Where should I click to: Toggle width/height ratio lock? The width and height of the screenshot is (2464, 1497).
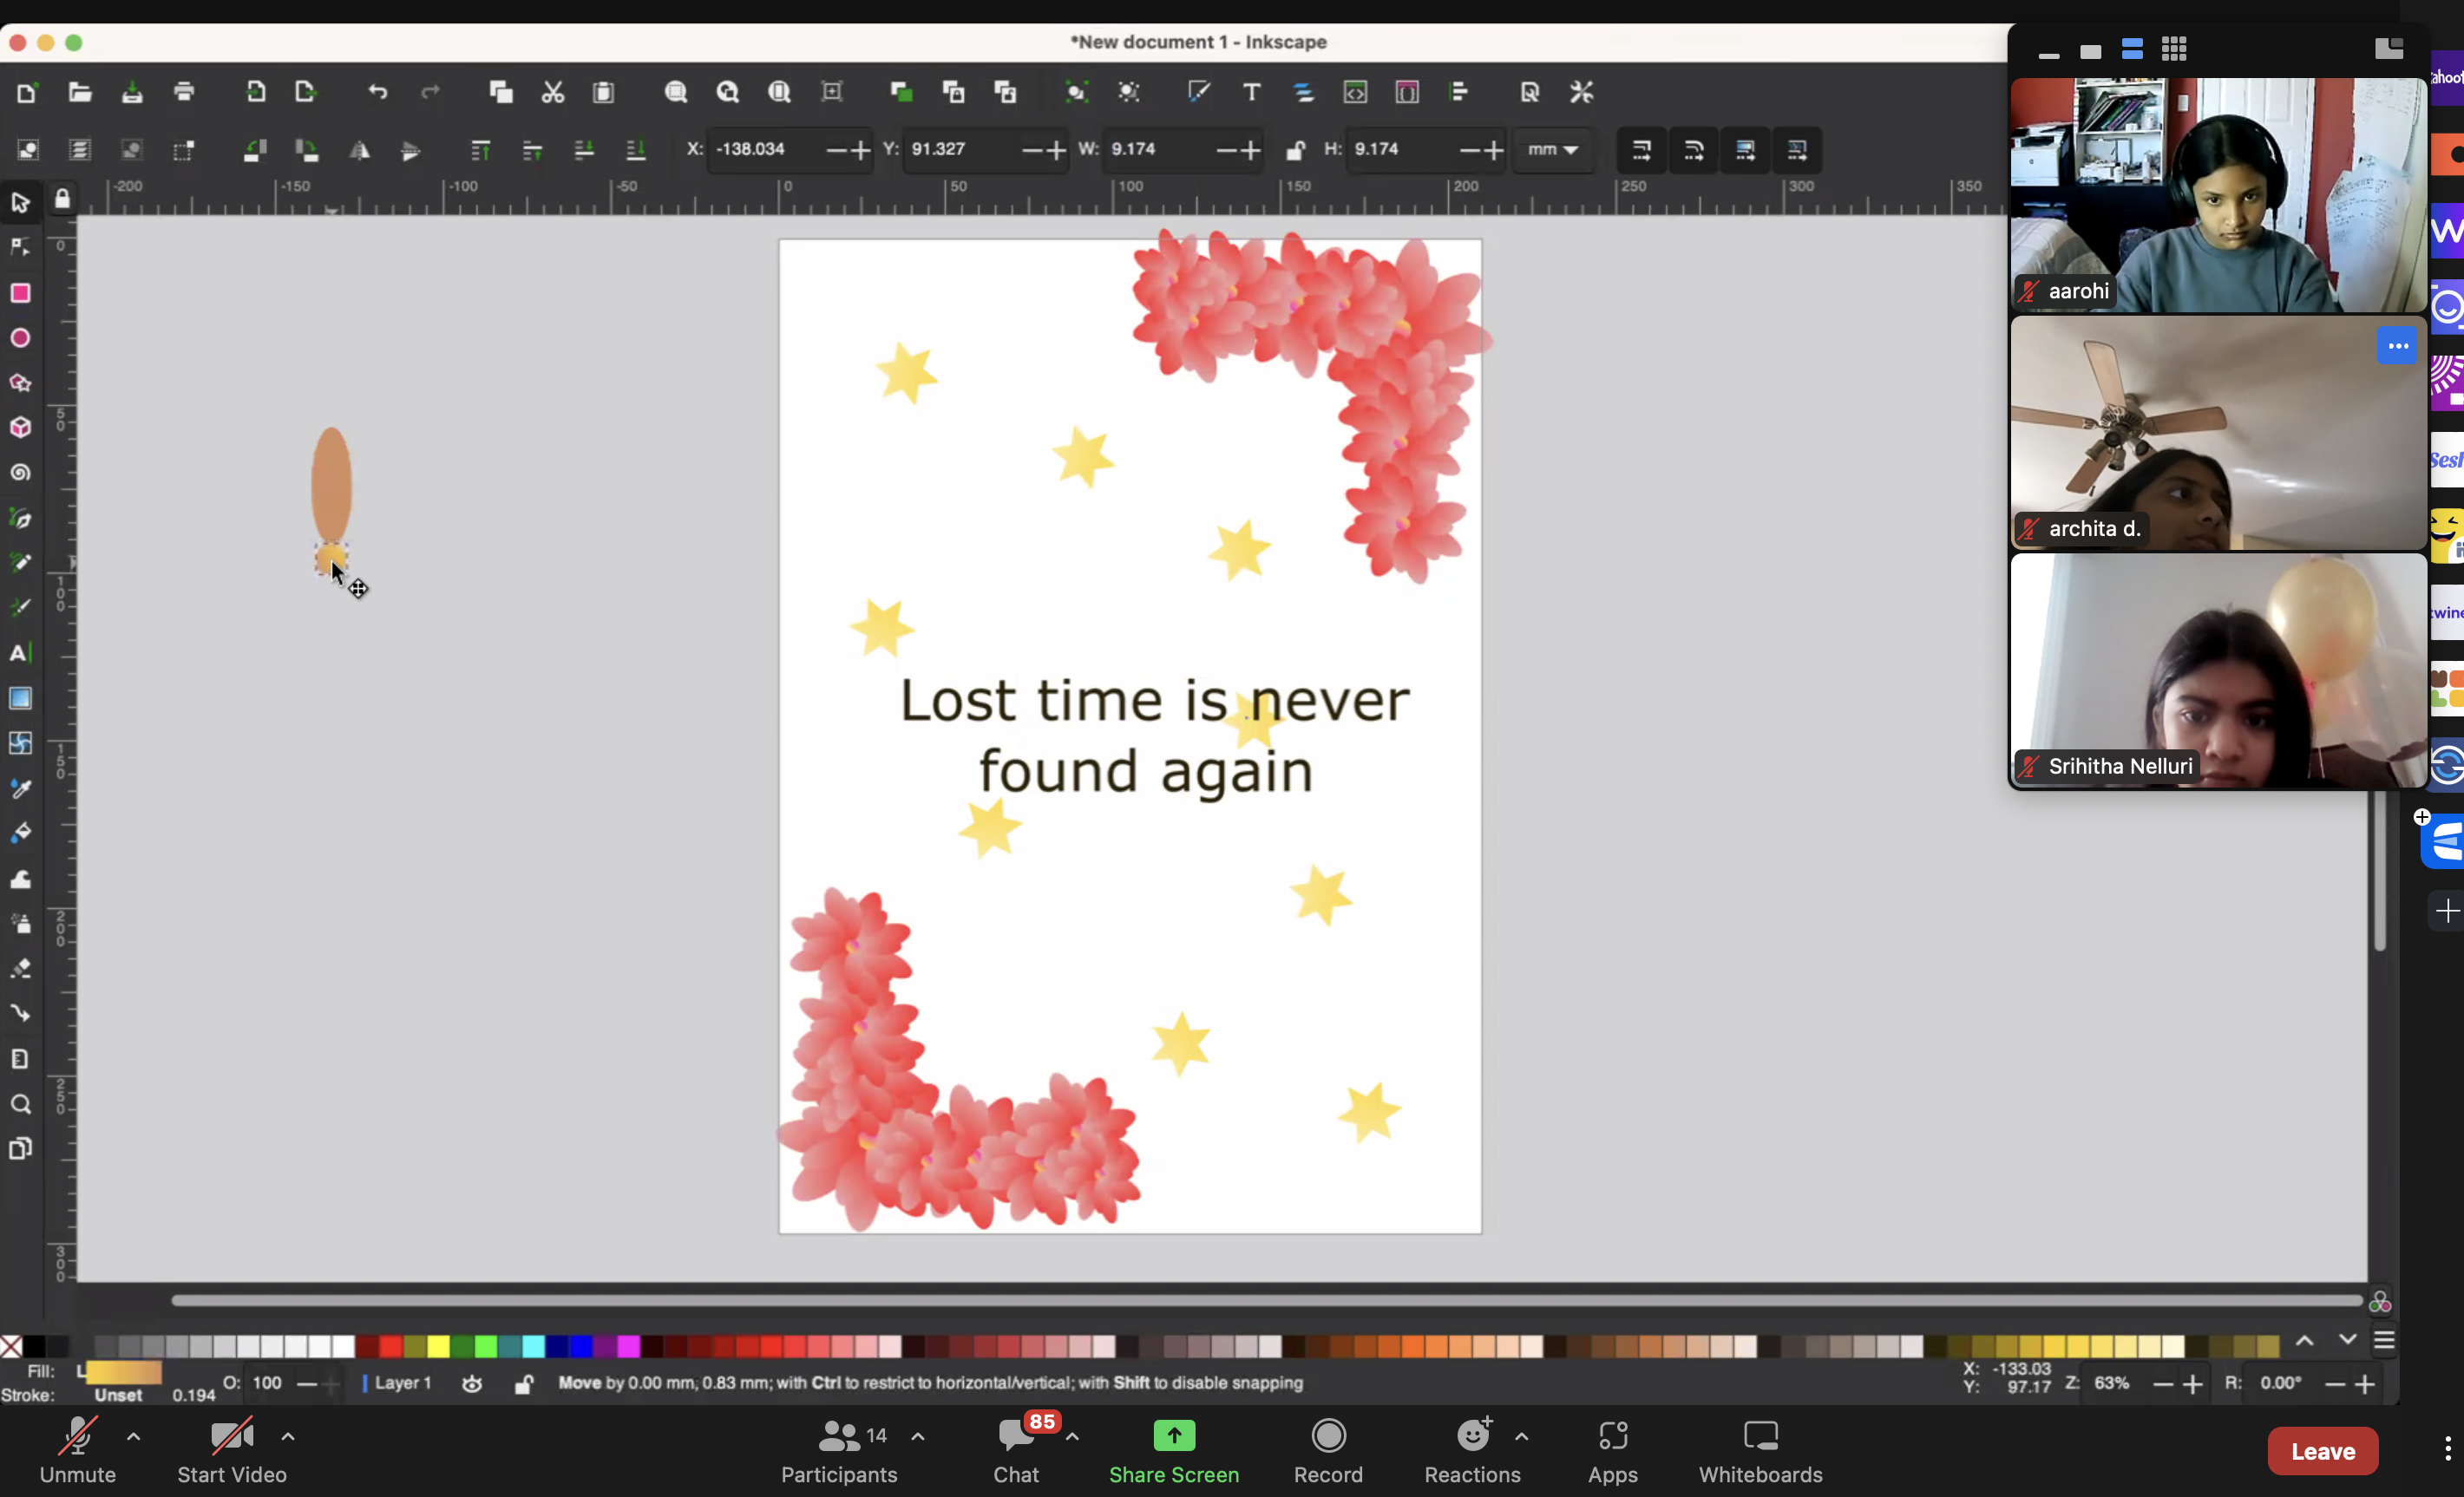1295,150
